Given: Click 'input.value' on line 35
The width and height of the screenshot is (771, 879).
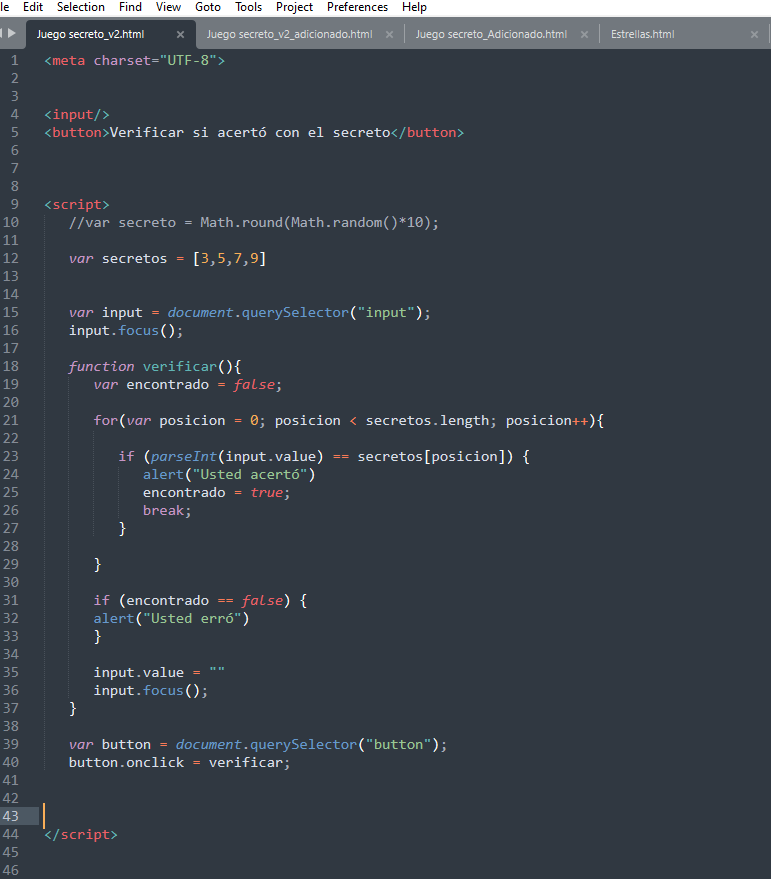Looking at the screenshot, I should pos(138,673).
